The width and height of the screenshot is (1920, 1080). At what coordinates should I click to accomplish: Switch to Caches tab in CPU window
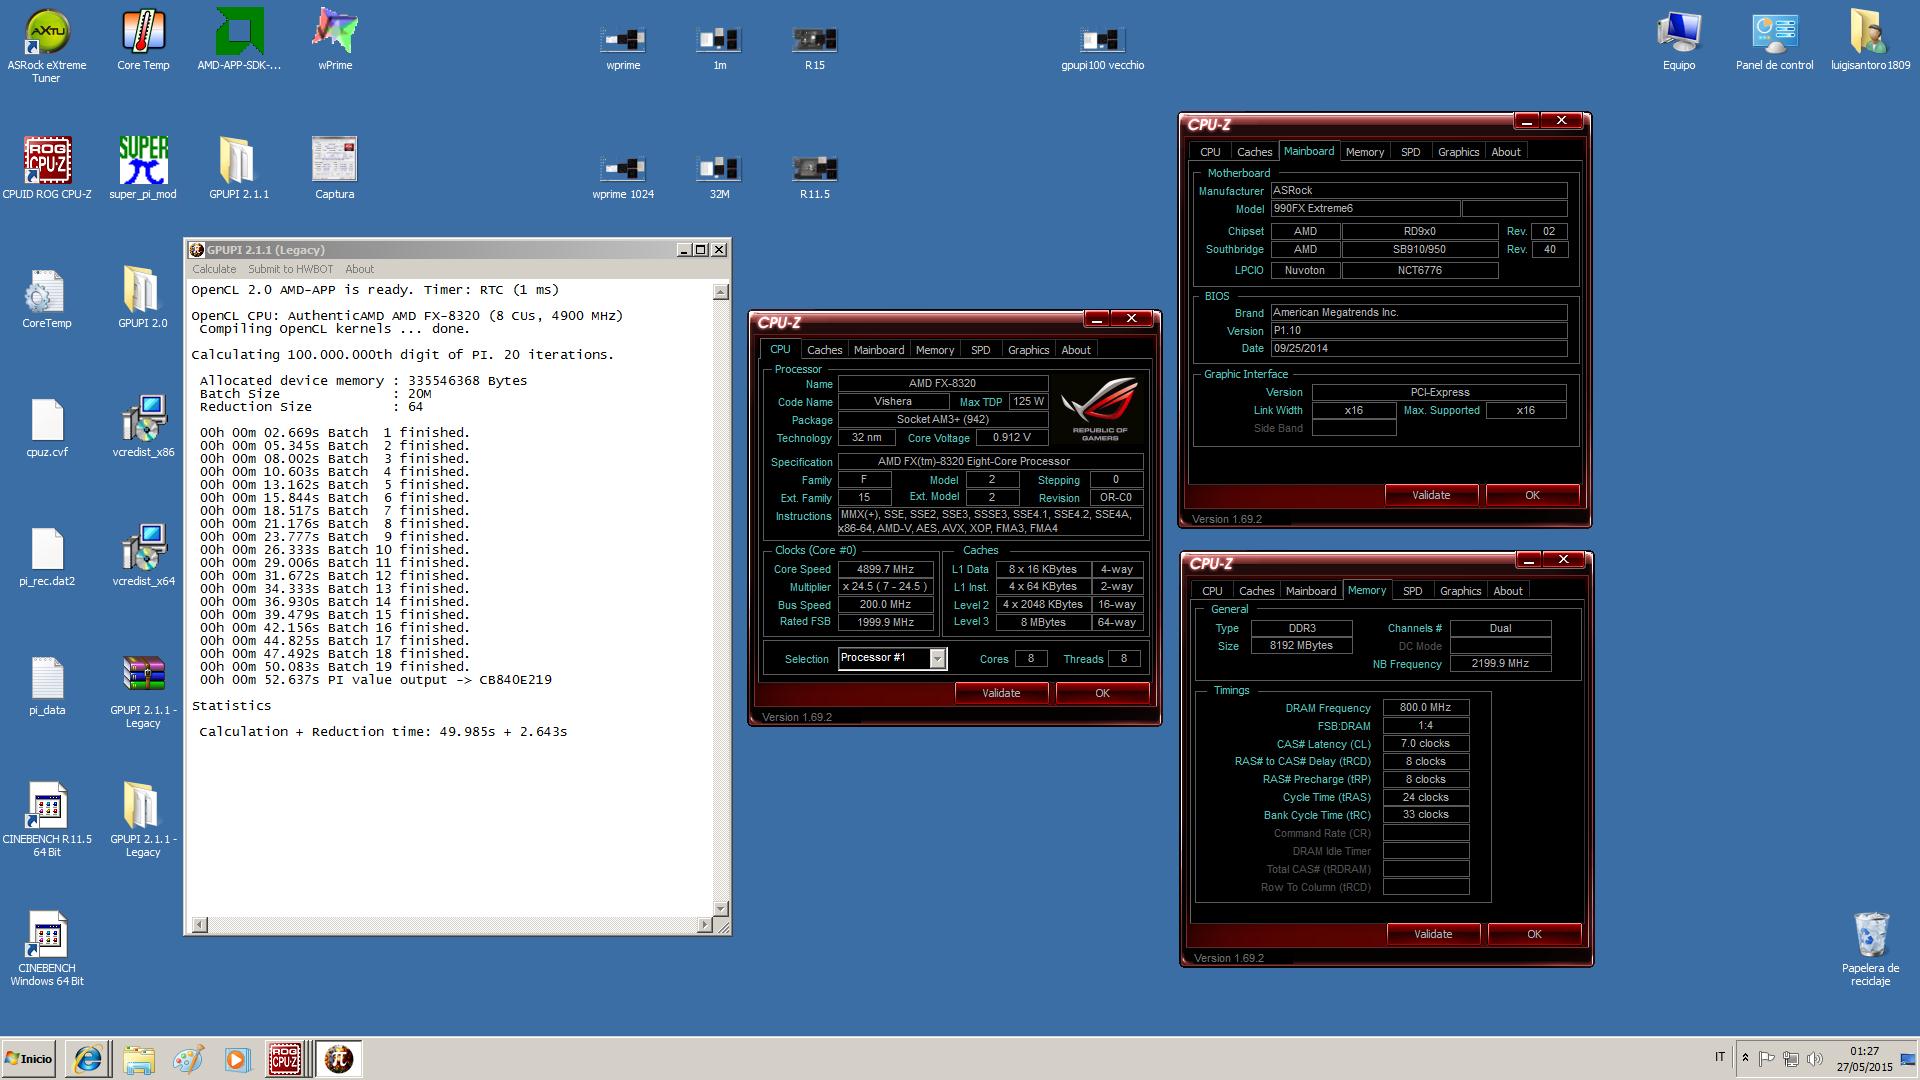[x=824, y=350]
